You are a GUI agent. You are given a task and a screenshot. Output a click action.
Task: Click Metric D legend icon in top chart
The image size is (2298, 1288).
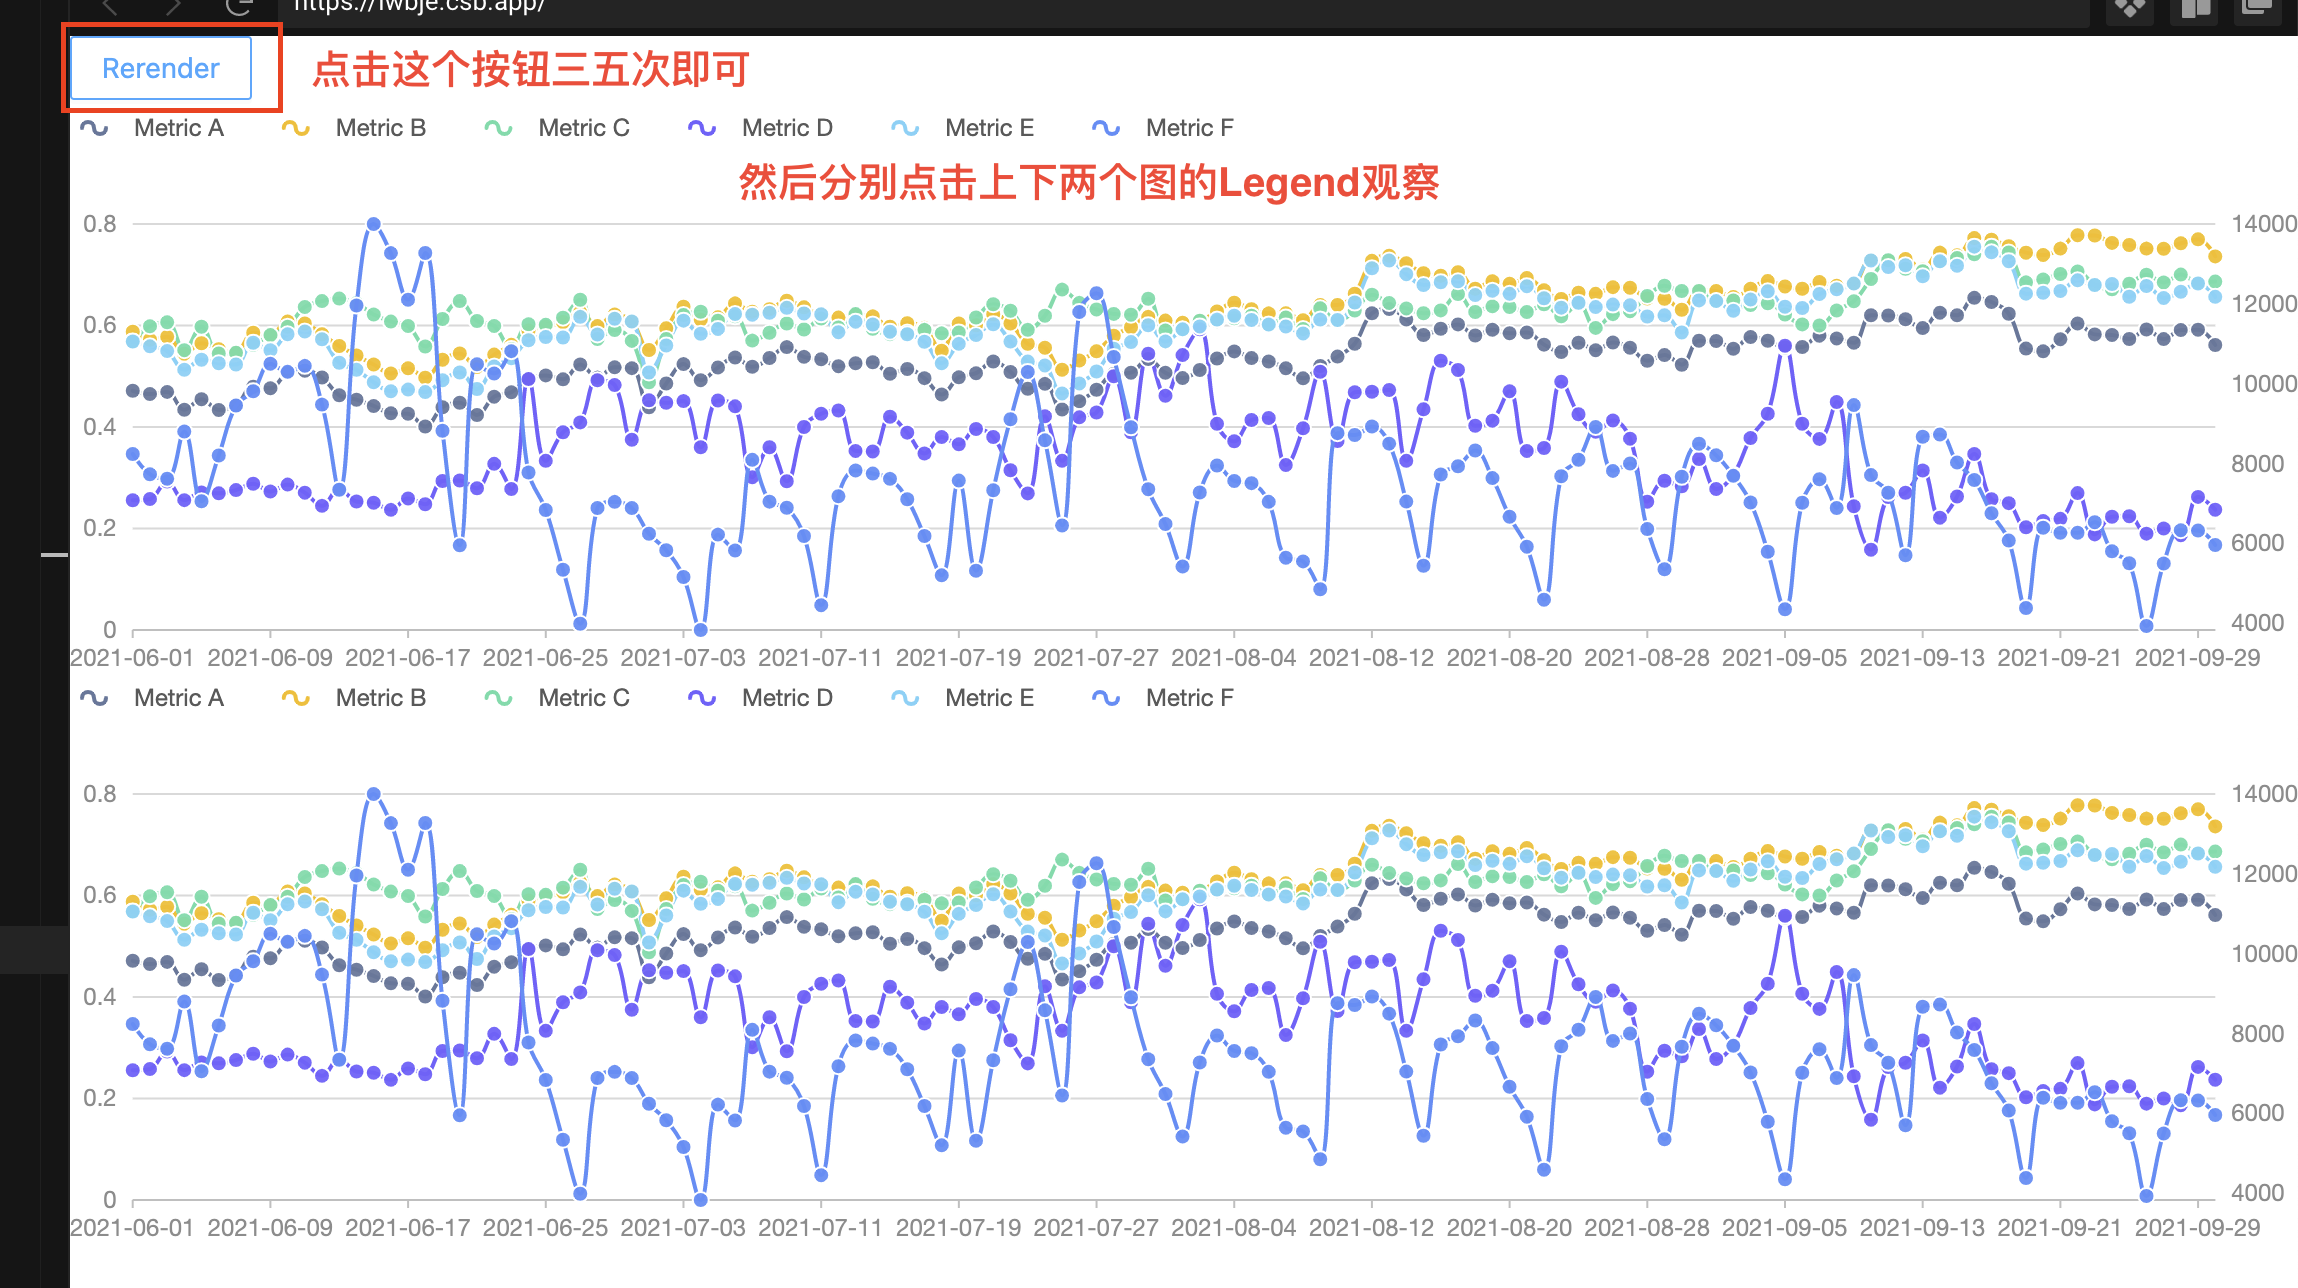click(702, 128)
